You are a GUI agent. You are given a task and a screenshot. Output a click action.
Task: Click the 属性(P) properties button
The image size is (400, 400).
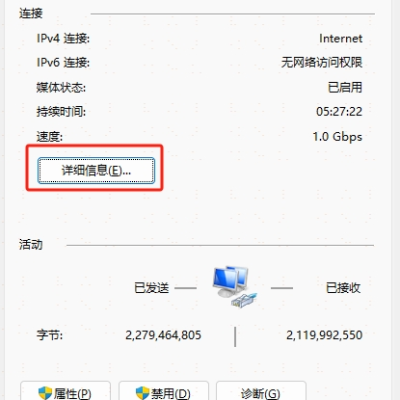pyautogui.click(x=65, y=391)
